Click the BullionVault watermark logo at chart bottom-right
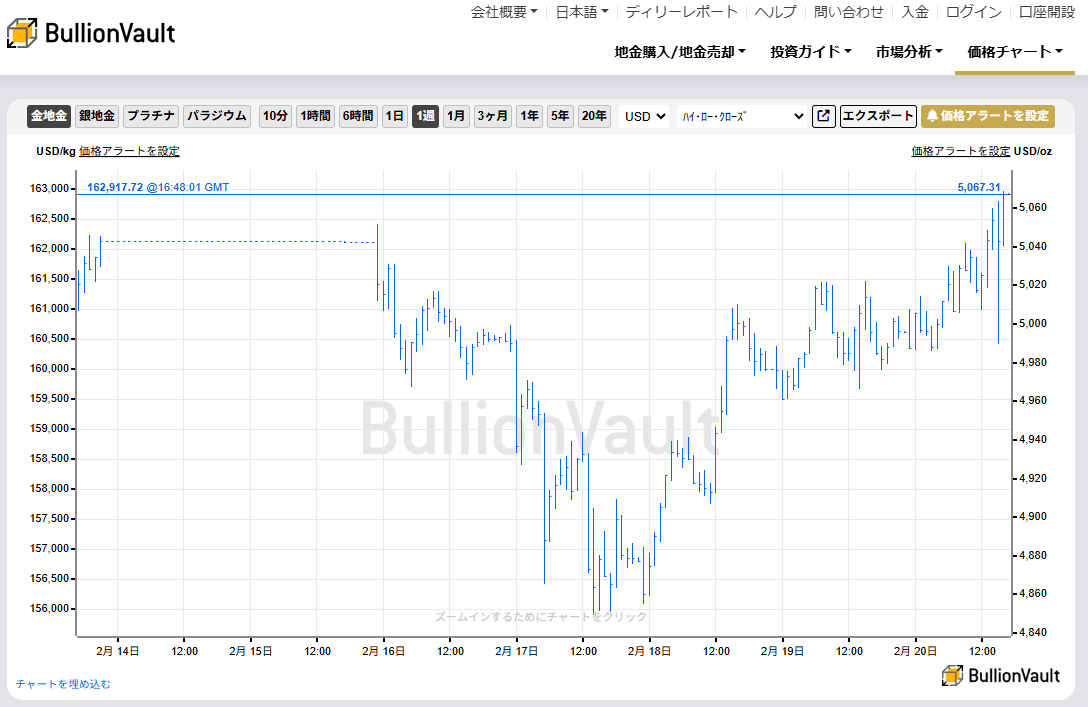This screenshot has height=707, width=1088. pos(1003,676)
